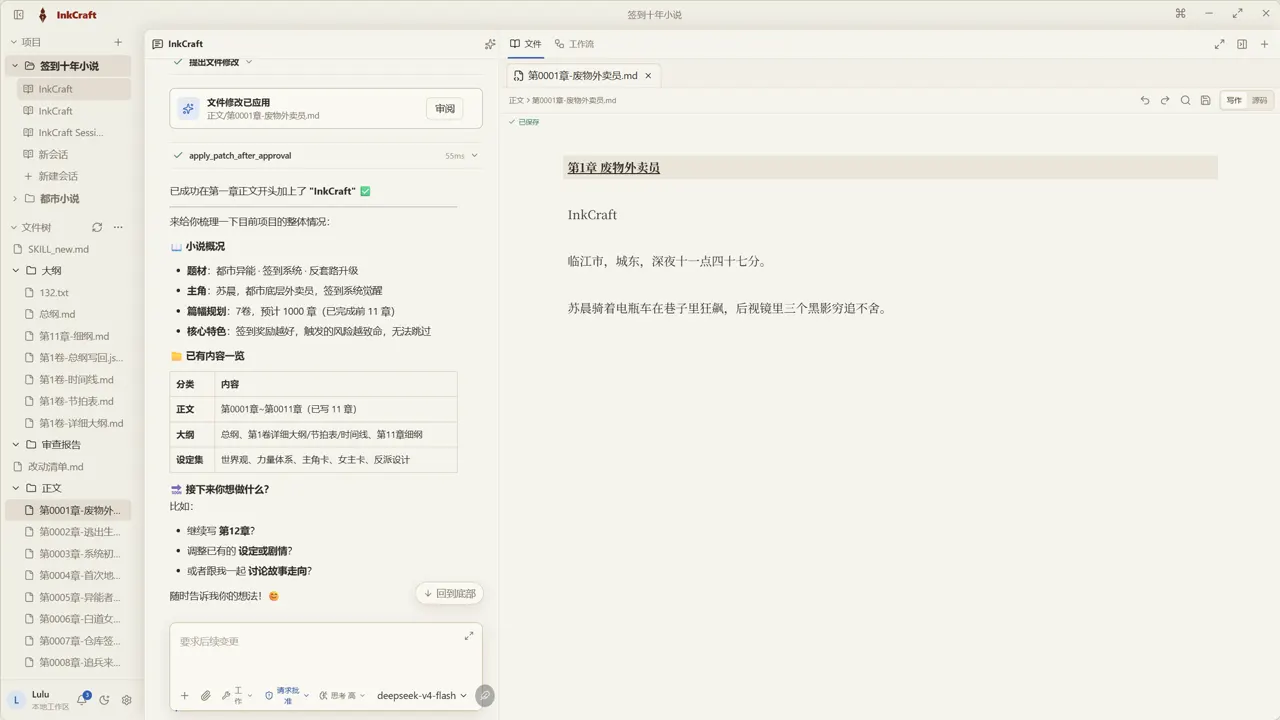Redo edit in editor toolbar

point(1165,100)
